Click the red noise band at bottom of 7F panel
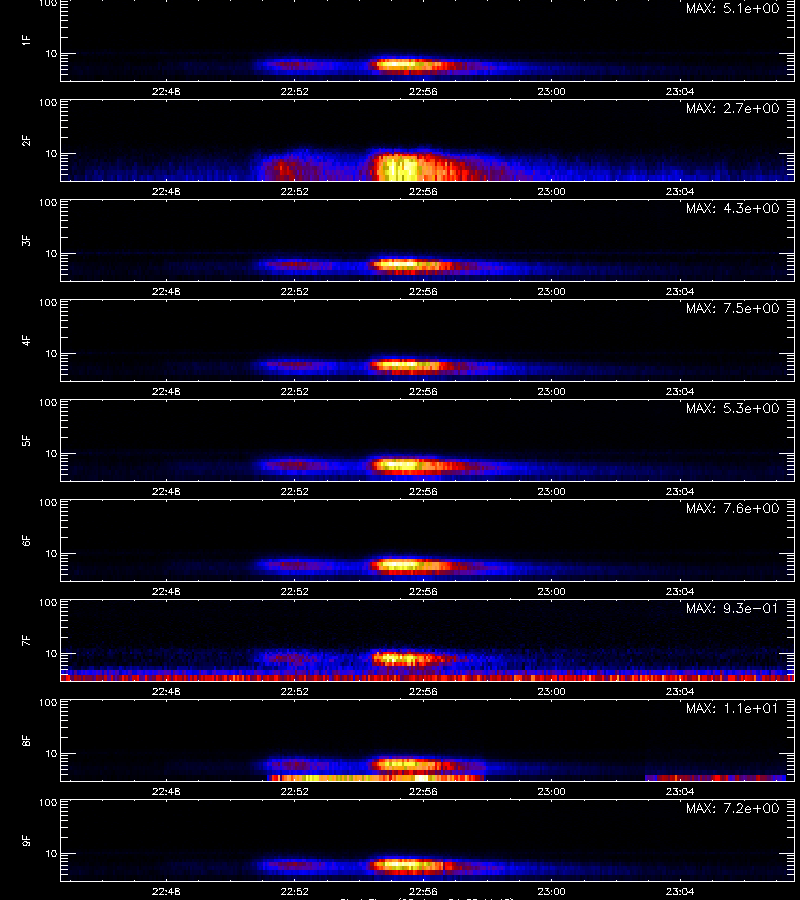The image size is (800, 900). tap(427, 677)
